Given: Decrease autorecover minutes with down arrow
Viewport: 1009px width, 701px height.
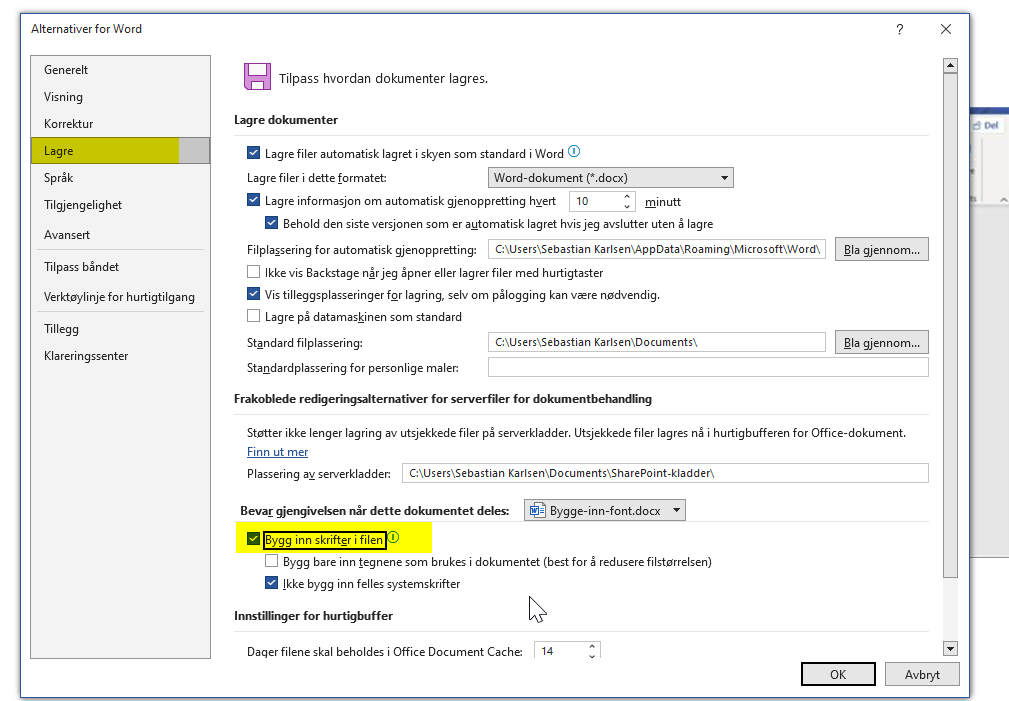Looking at the screenshot, I should [x=627, y=206].
